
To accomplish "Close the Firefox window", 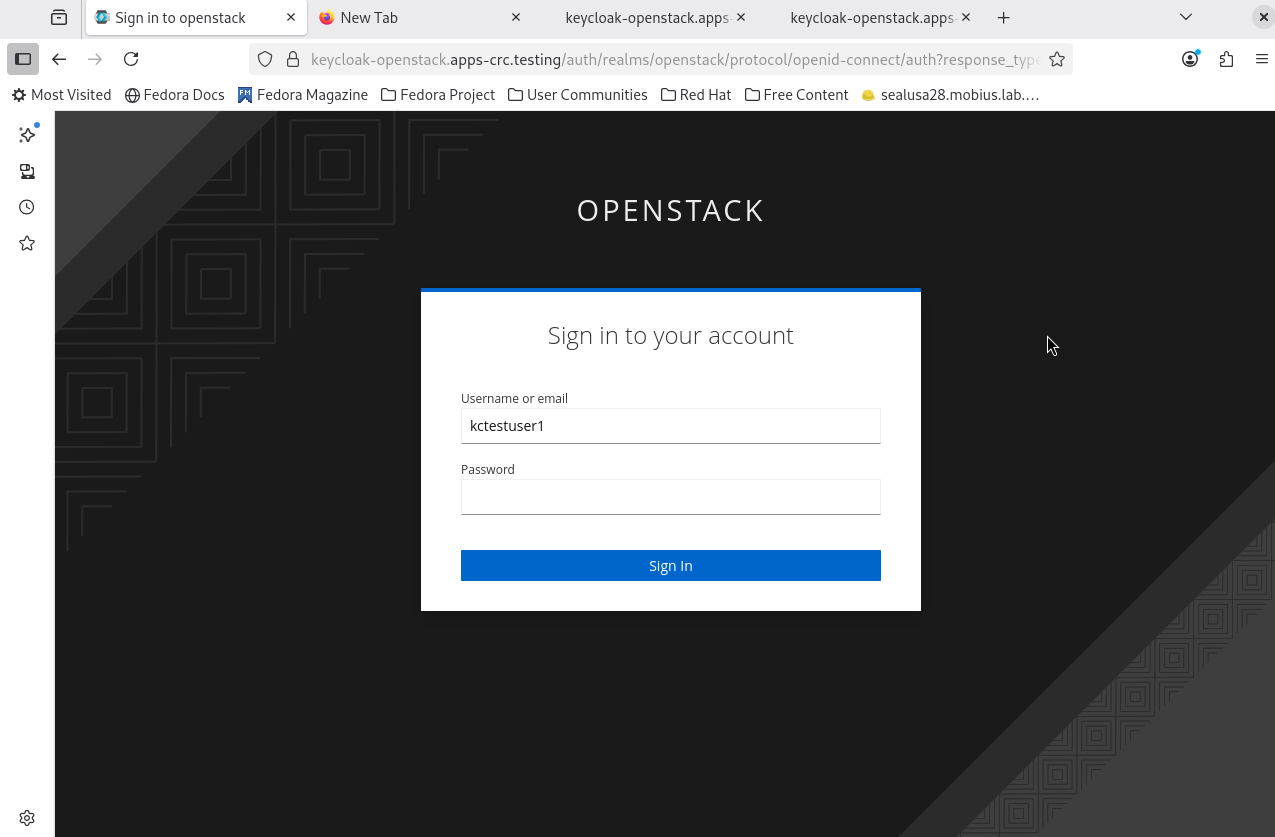I will tap(1264, 17).
